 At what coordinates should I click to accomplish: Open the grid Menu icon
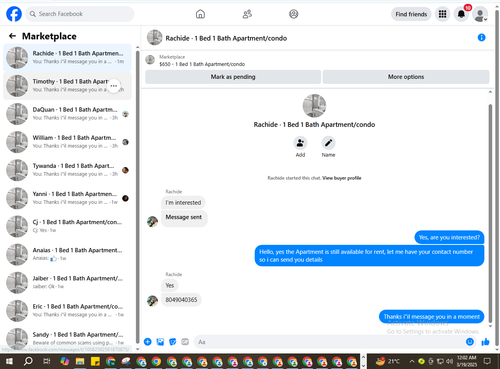(x=442, y=14)
